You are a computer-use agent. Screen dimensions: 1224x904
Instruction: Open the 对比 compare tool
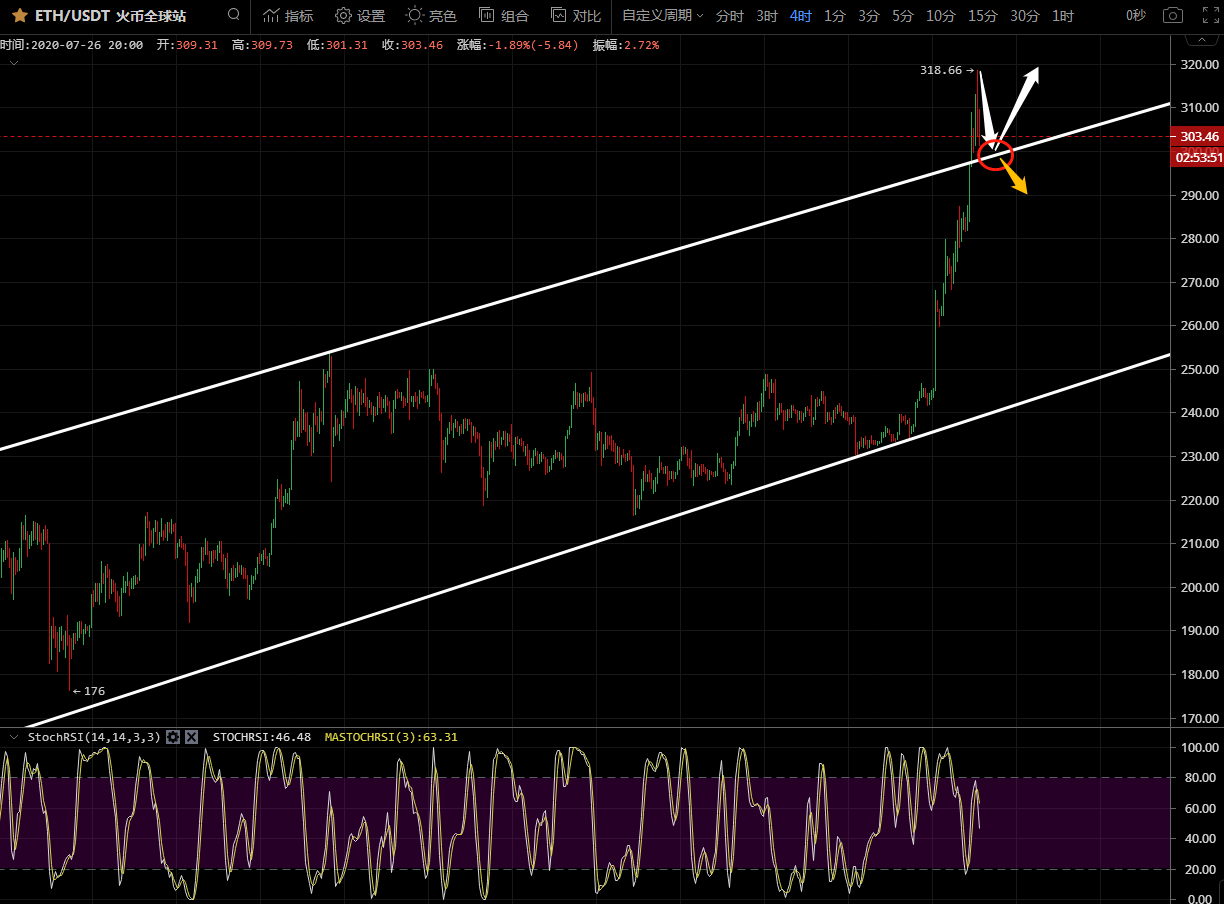click(x=576, y=16)
